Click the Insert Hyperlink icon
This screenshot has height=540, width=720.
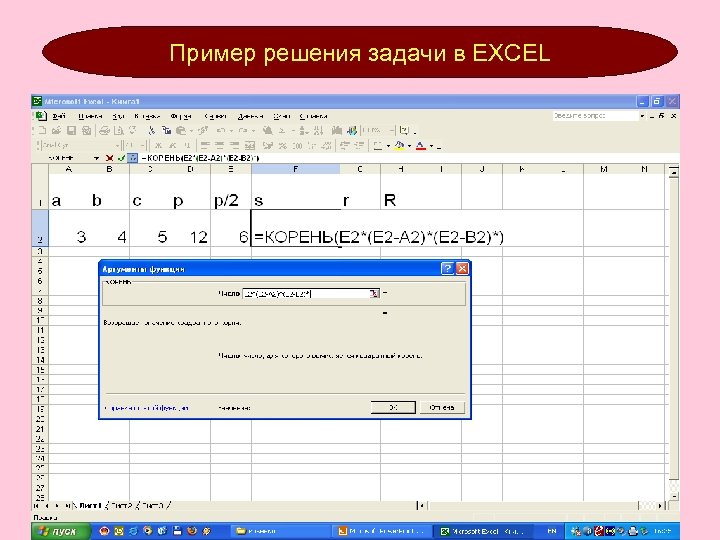pos(267,130)
